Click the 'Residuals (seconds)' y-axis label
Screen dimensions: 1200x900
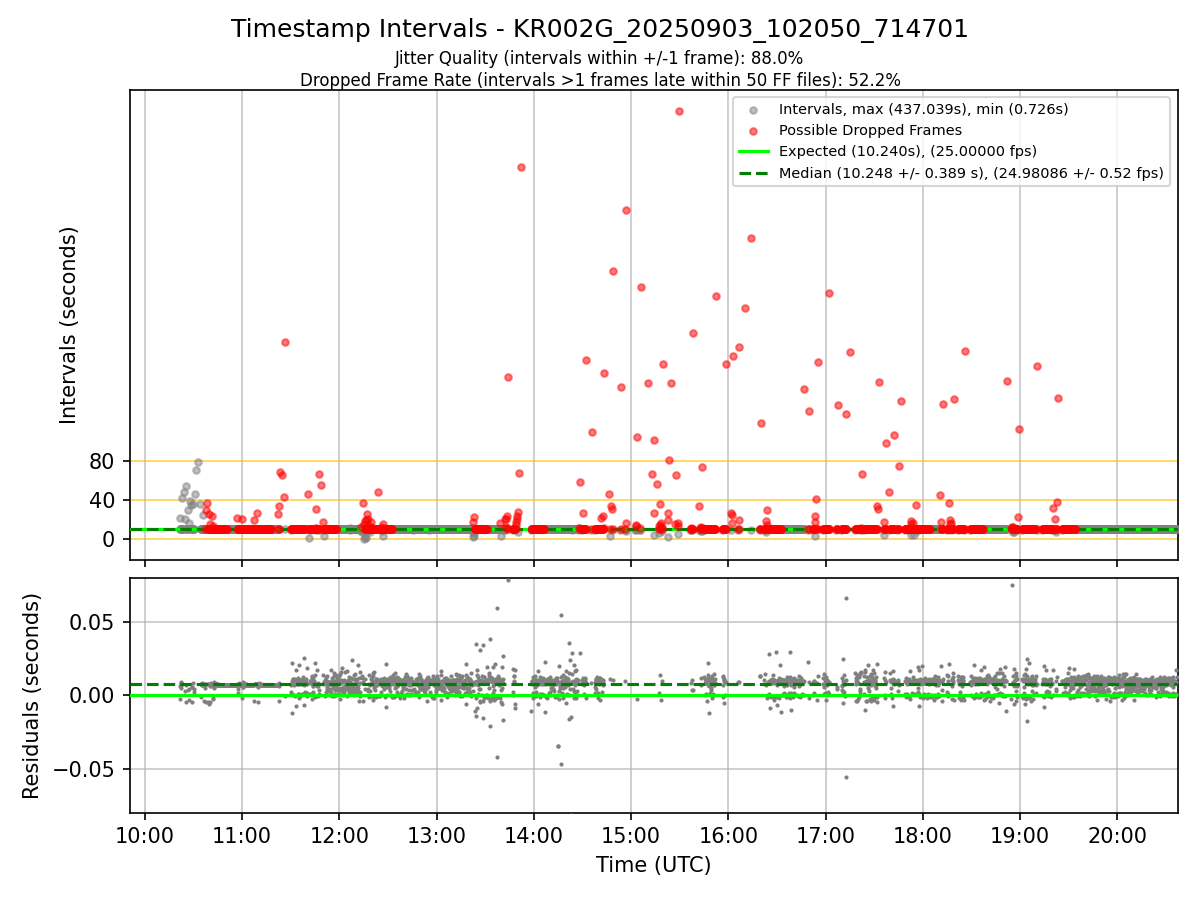32,695
